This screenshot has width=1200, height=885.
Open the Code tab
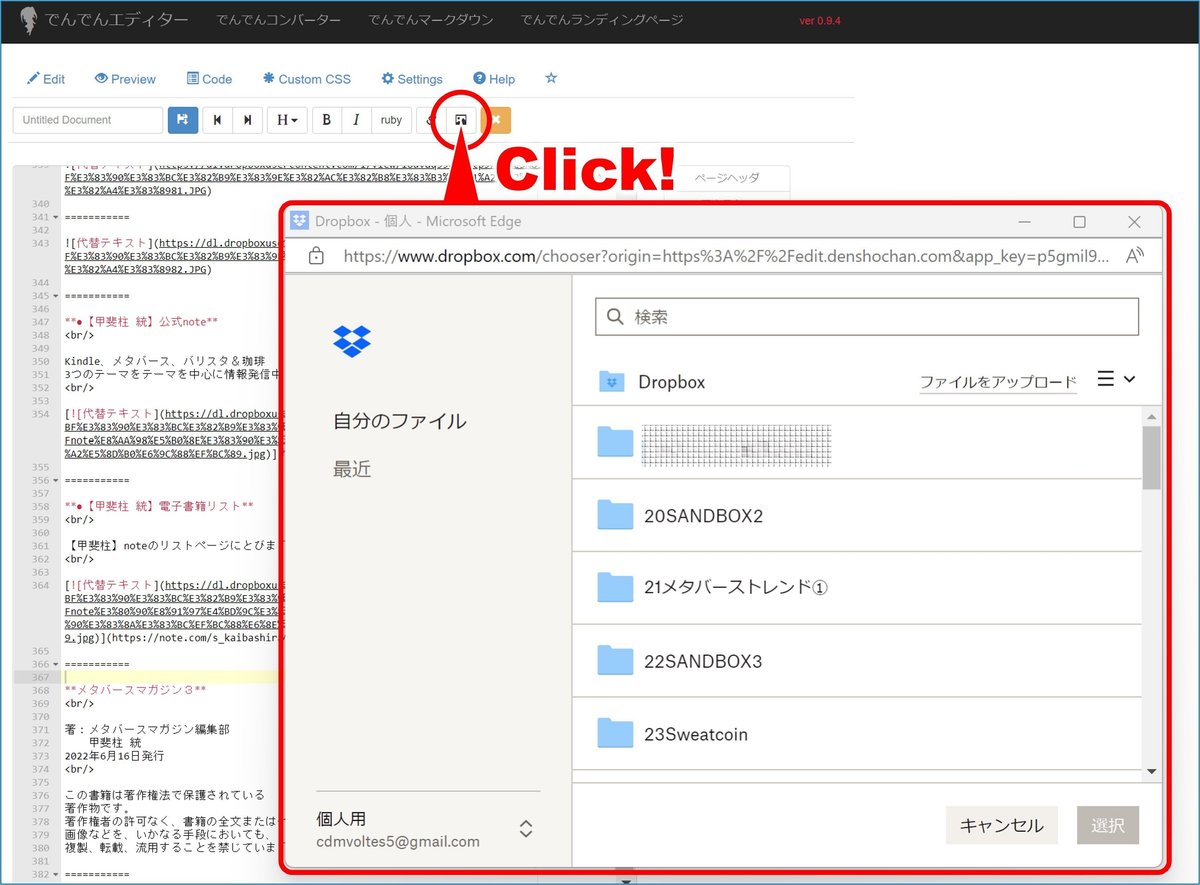[x=209, y=79]
